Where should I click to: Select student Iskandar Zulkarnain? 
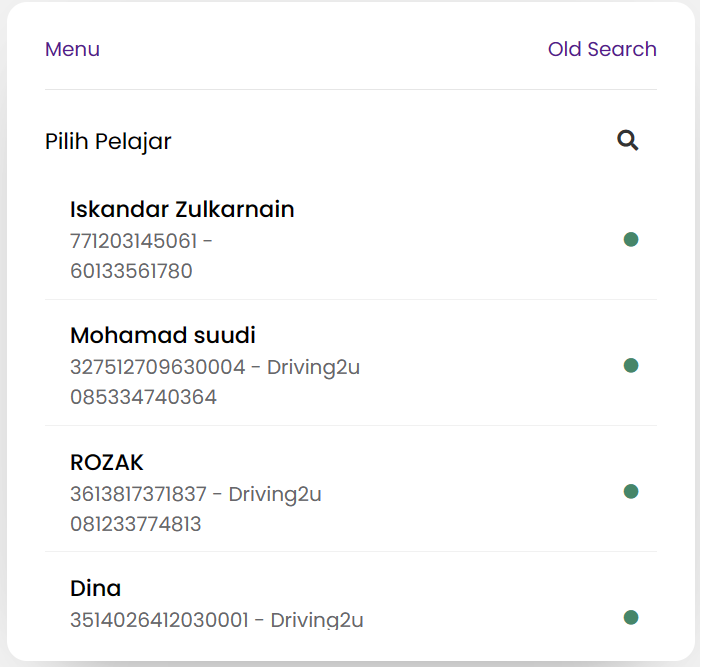[182, 210]
